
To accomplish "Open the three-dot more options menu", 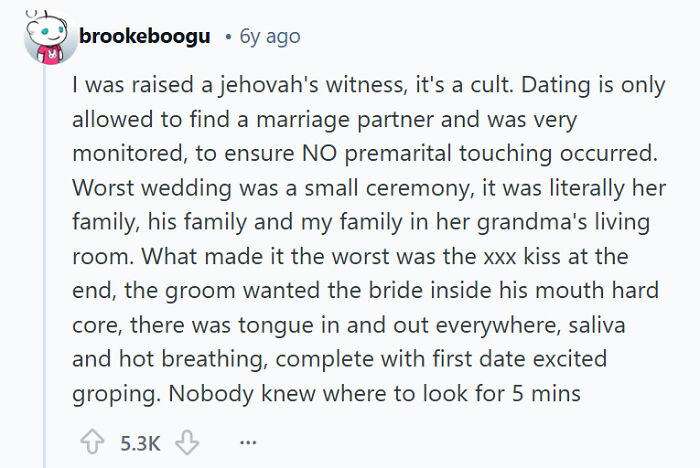I will click(248, 442).
